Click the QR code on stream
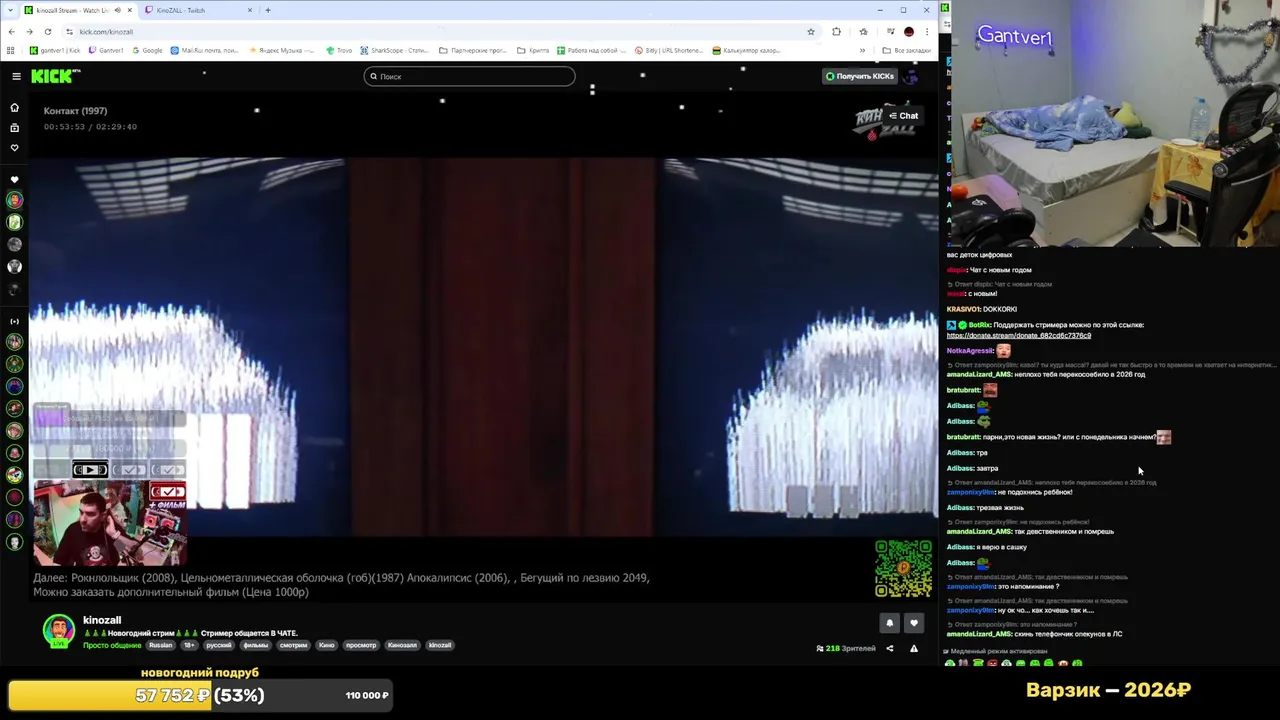 [903, 568]
